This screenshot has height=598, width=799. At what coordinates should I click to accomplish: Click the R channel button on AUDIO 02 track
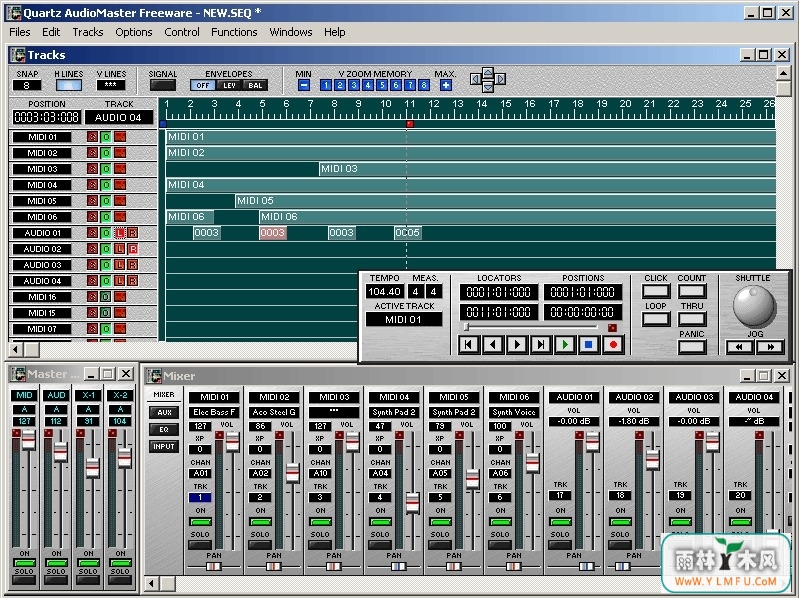132,249
